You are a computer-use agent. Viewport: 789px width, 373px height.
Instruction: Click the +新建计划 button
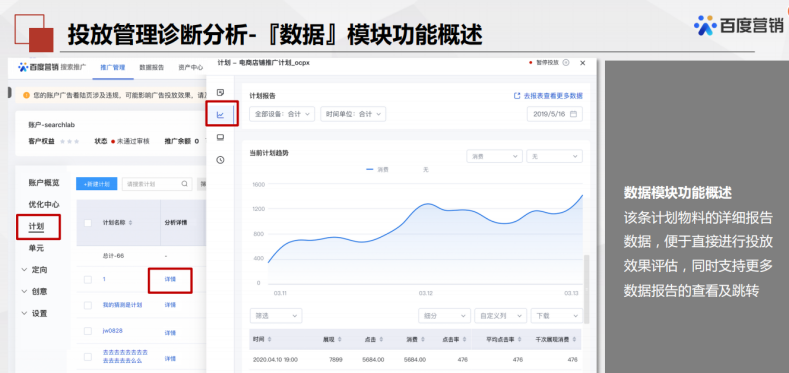pyautogui.click(x=97, y=184)
